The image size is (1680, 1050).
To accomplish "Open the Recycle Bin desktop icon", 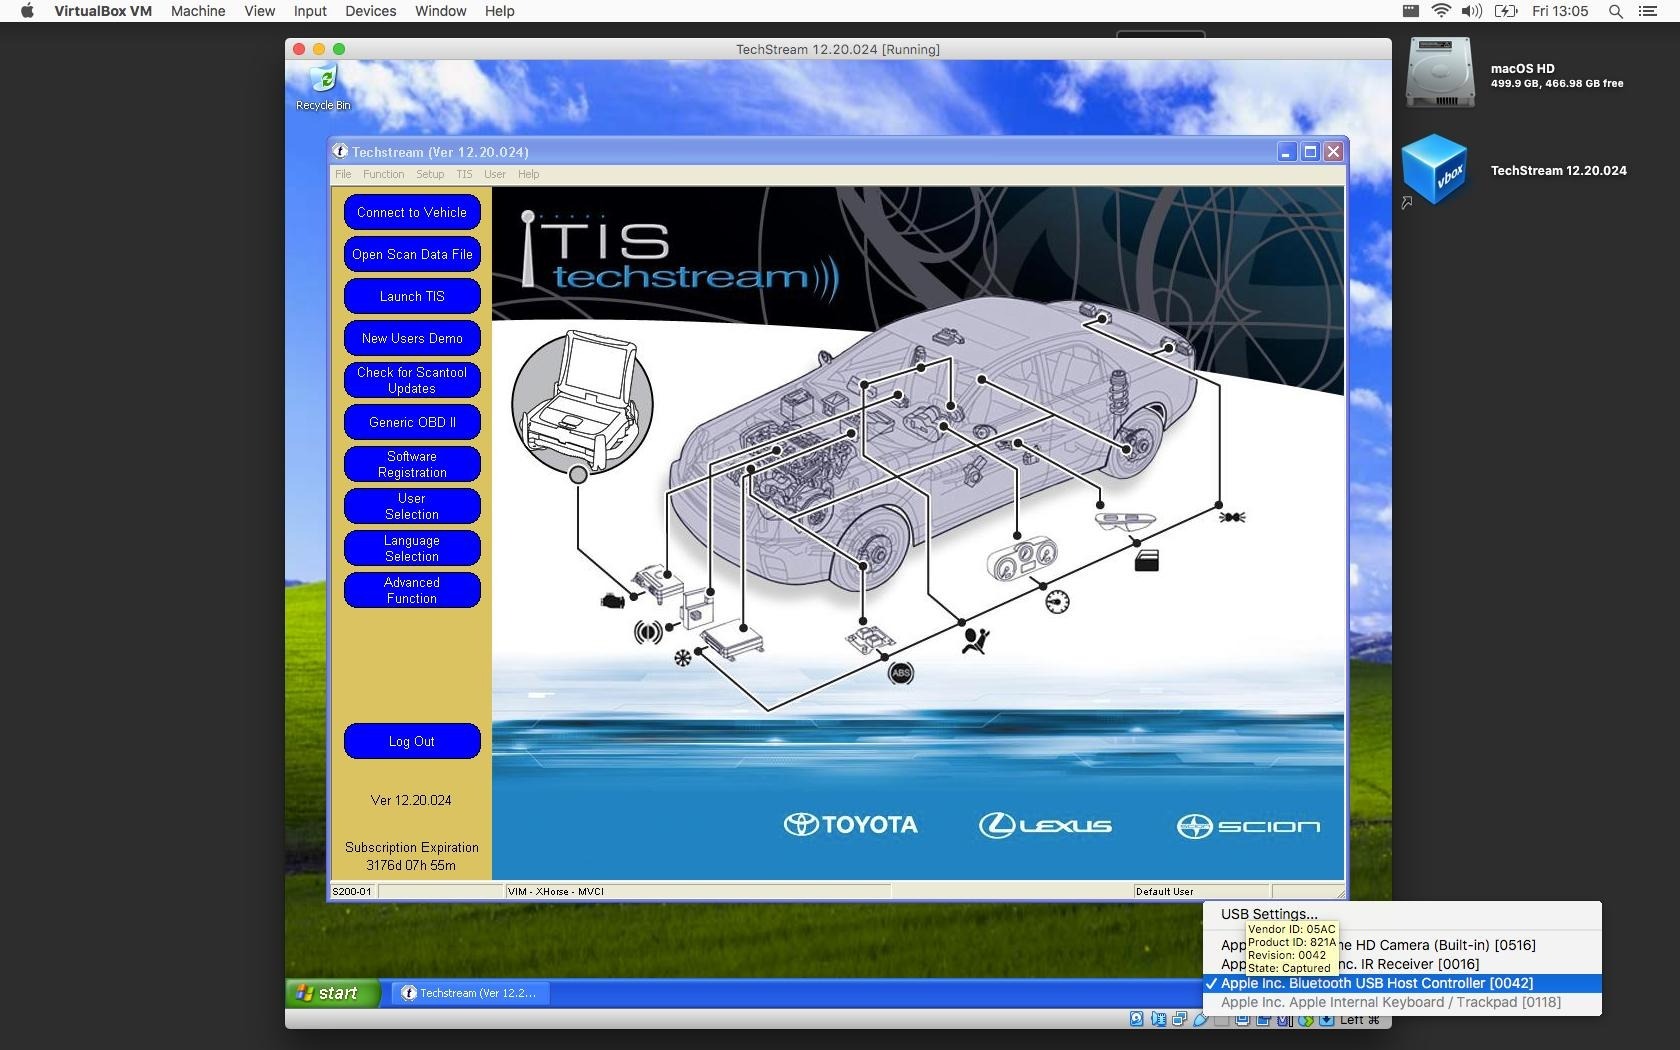I will [323, 79].
